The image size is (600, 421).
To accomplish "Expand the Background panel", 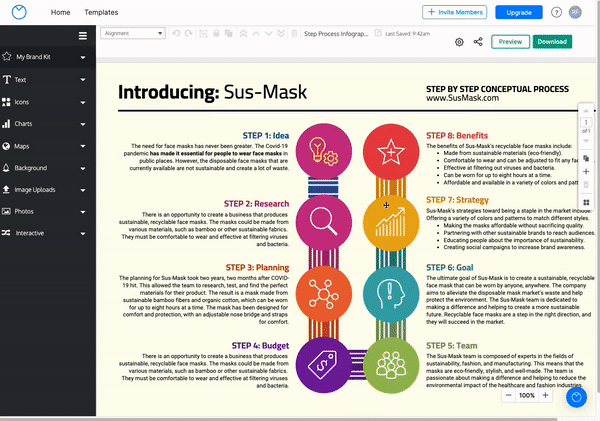I will coord(48,168).
